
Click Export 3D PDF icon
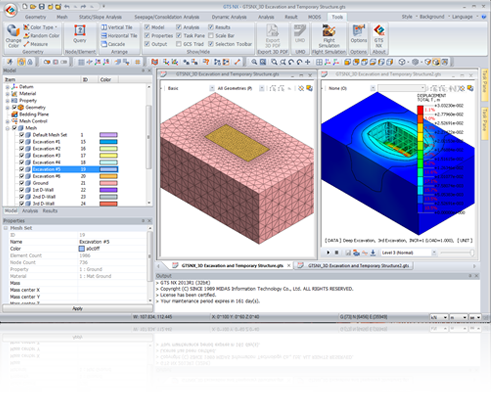[x=273, y=31]
